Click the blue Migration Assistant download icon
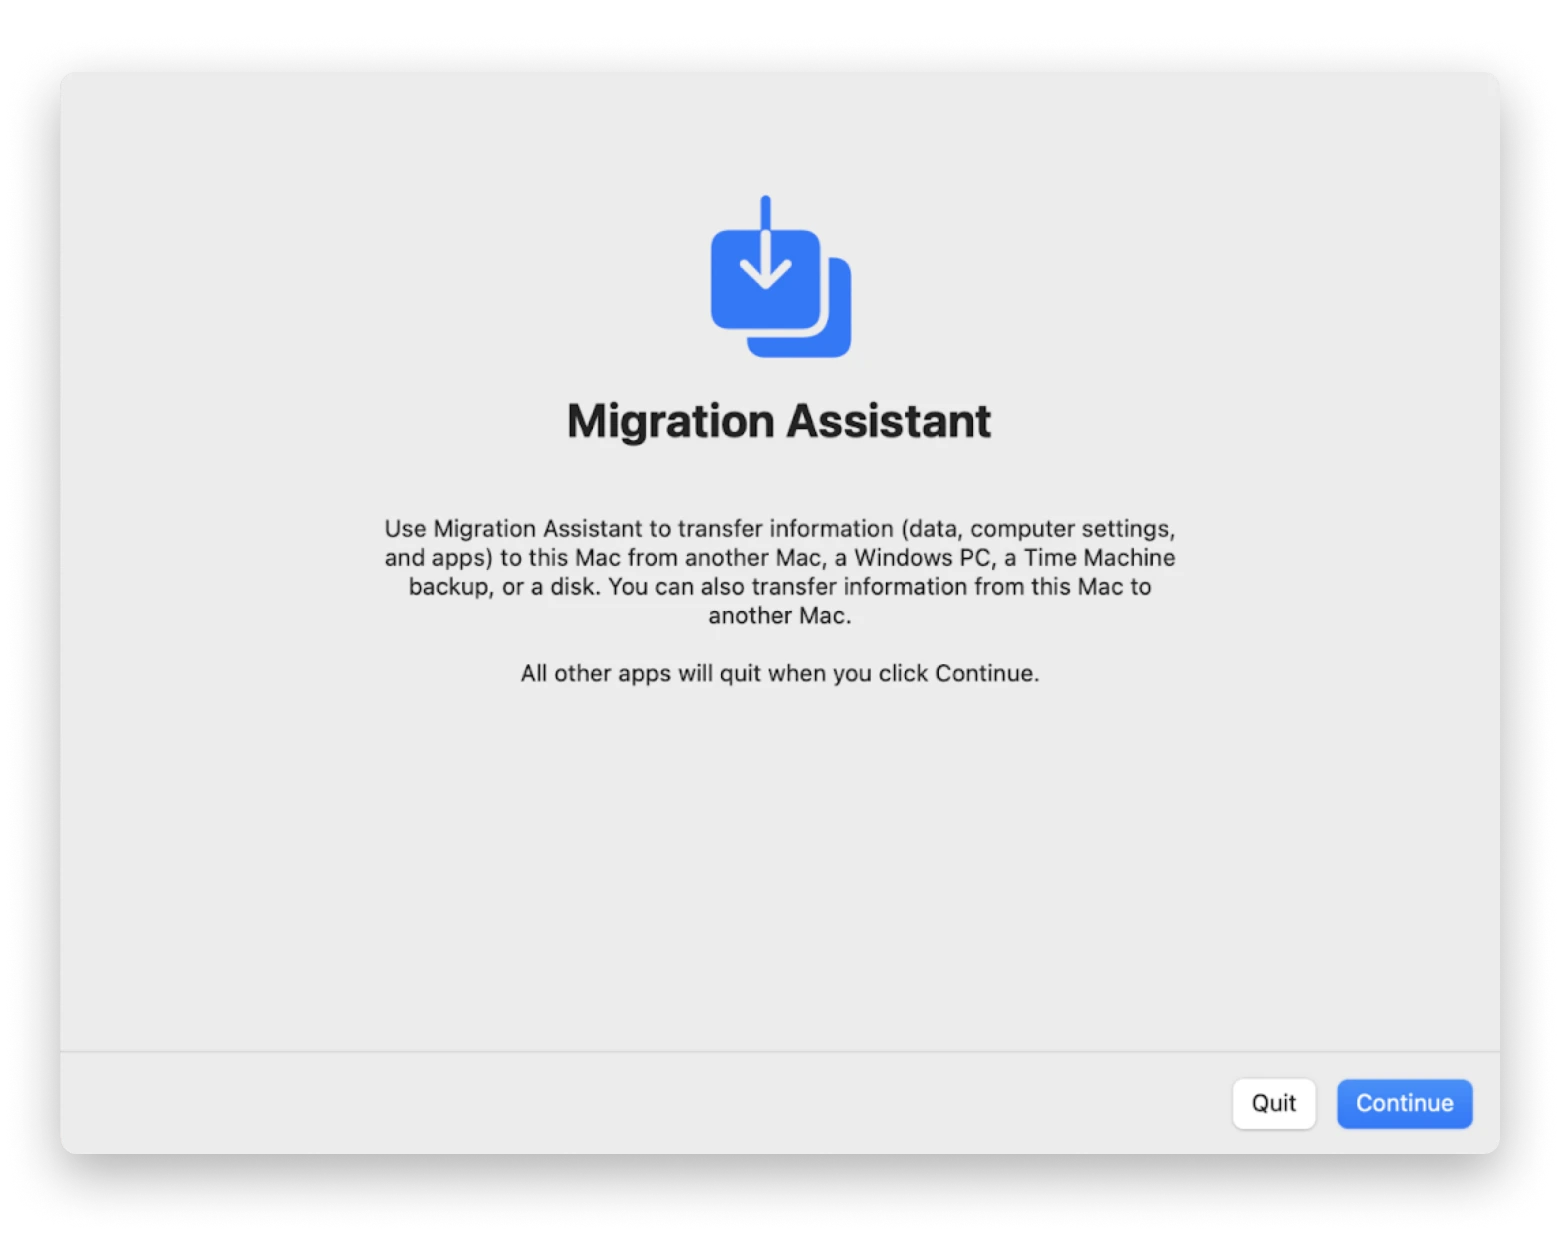Screen dimensions: 1560x1234 (780, 277)
